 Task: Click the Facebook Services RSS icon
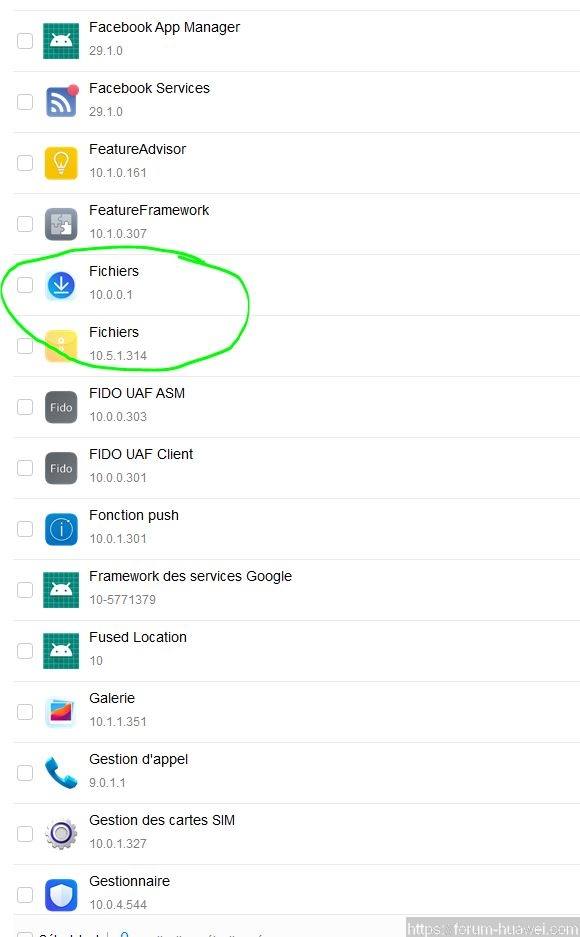click(61, 101)
